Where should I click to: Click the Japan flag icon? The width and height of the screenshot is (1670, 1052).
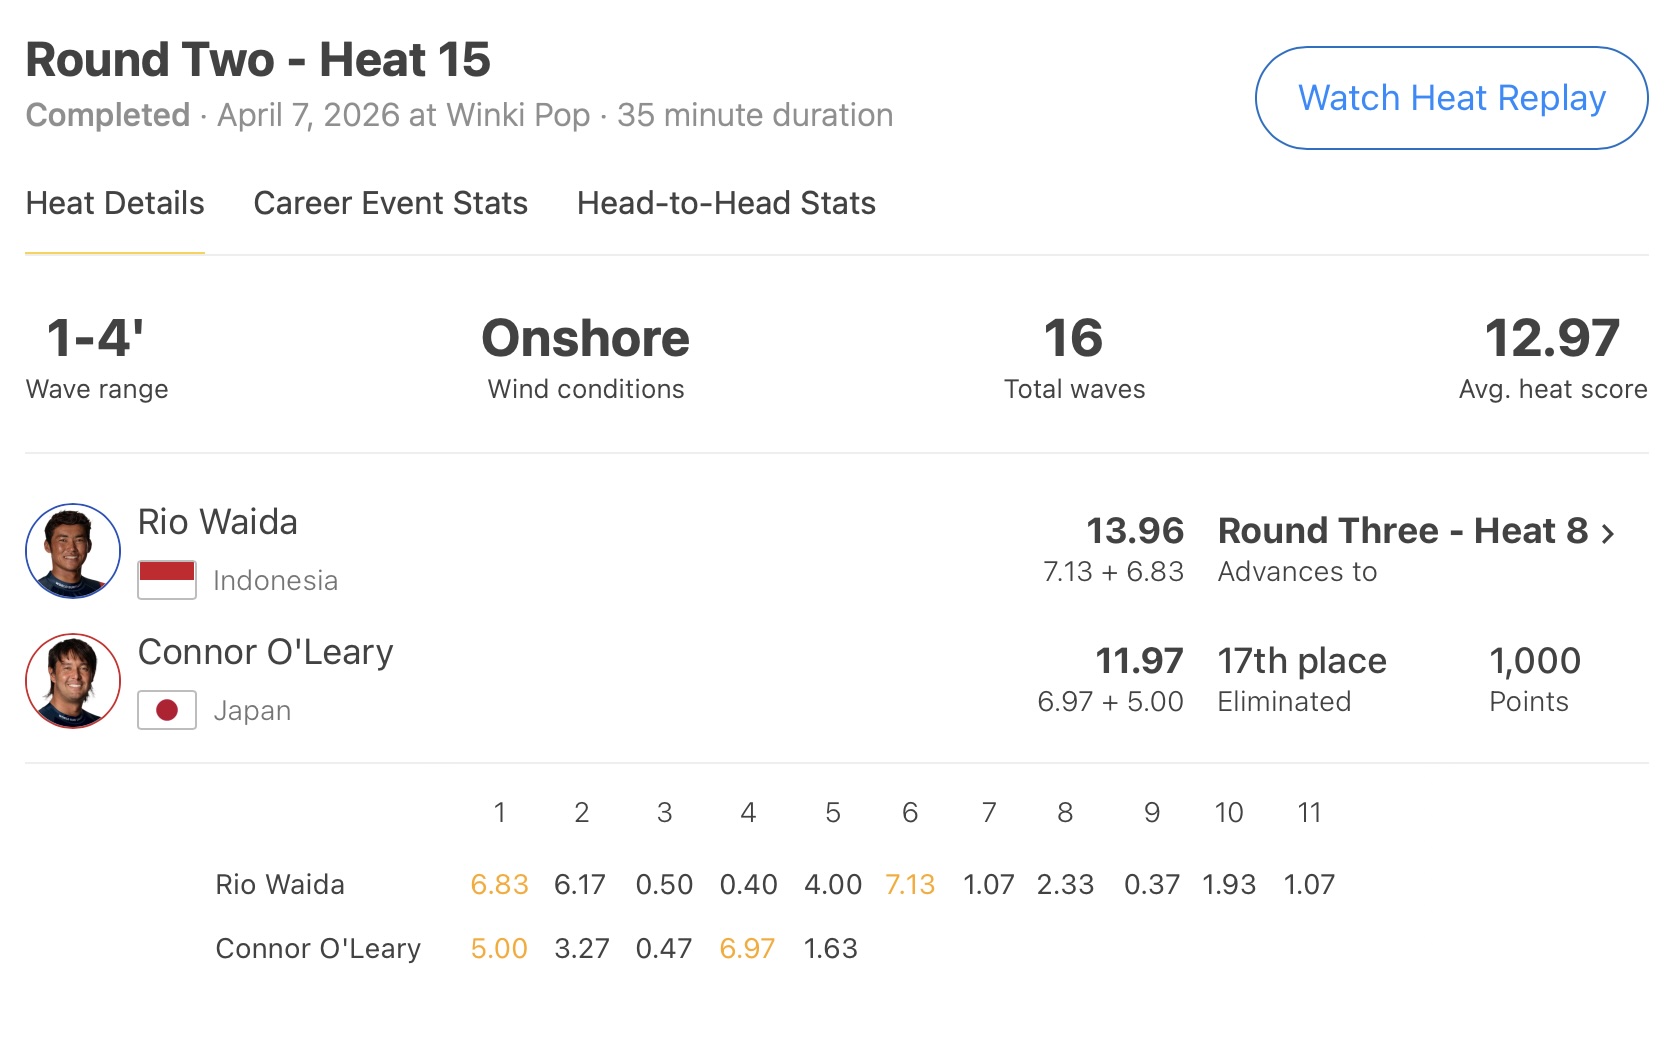167,710
